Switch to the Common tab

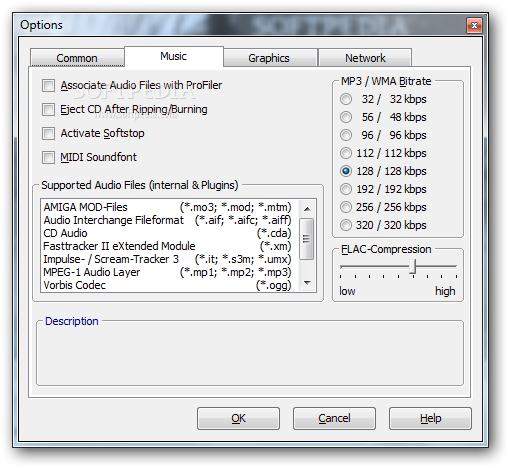point(77,58)
